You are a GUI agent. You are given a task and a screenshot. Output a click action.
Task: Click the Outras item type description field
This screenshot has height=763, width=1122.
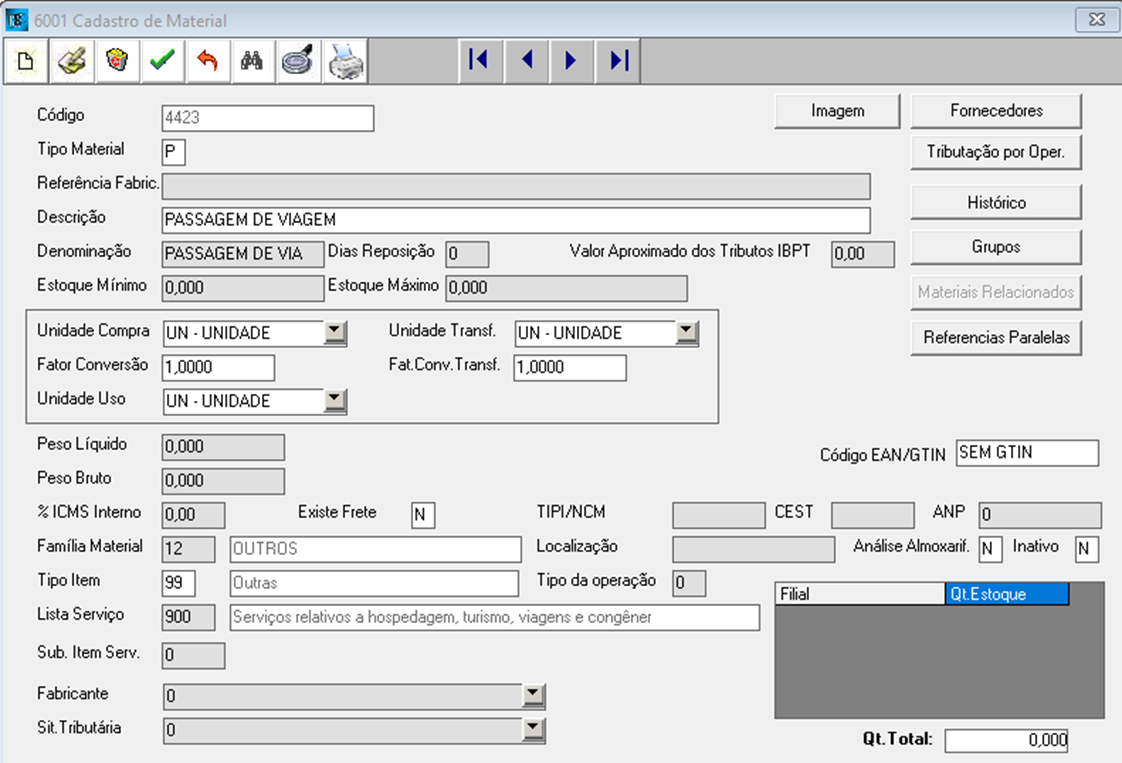tap(374, 583)
